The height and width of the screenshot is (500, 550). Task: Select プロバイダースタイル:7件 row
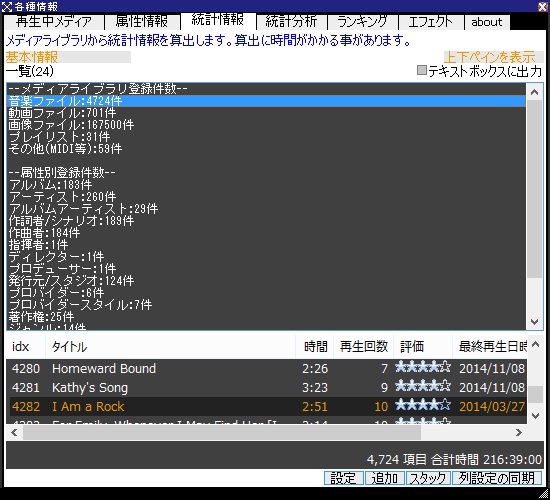pos(266,305)
